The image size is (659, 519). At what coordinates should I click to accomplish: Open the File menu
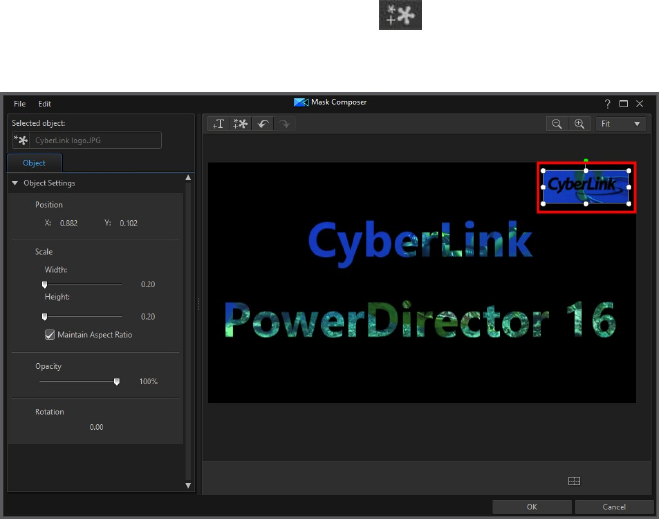[x=19, y=104]
